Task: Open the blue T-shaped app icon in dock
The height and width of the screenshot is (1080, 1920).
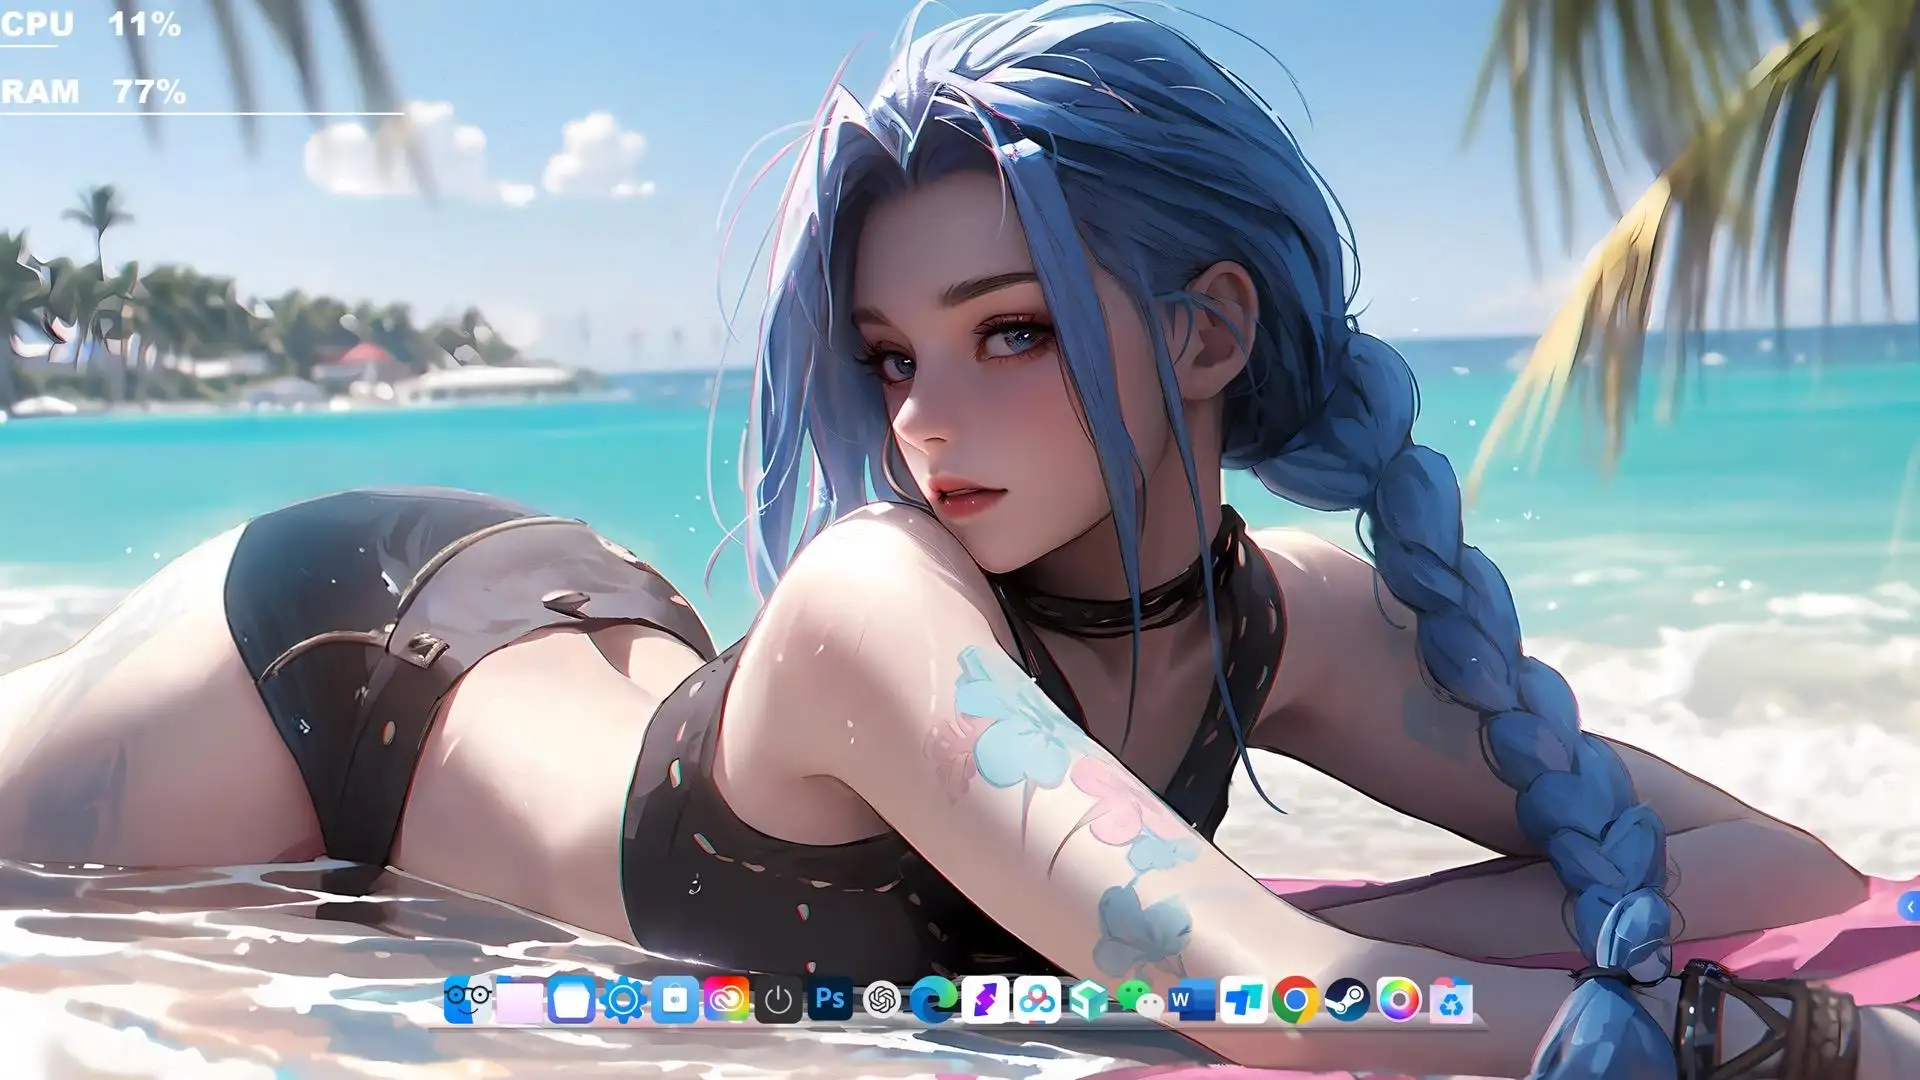Action: pos(1243,999)
